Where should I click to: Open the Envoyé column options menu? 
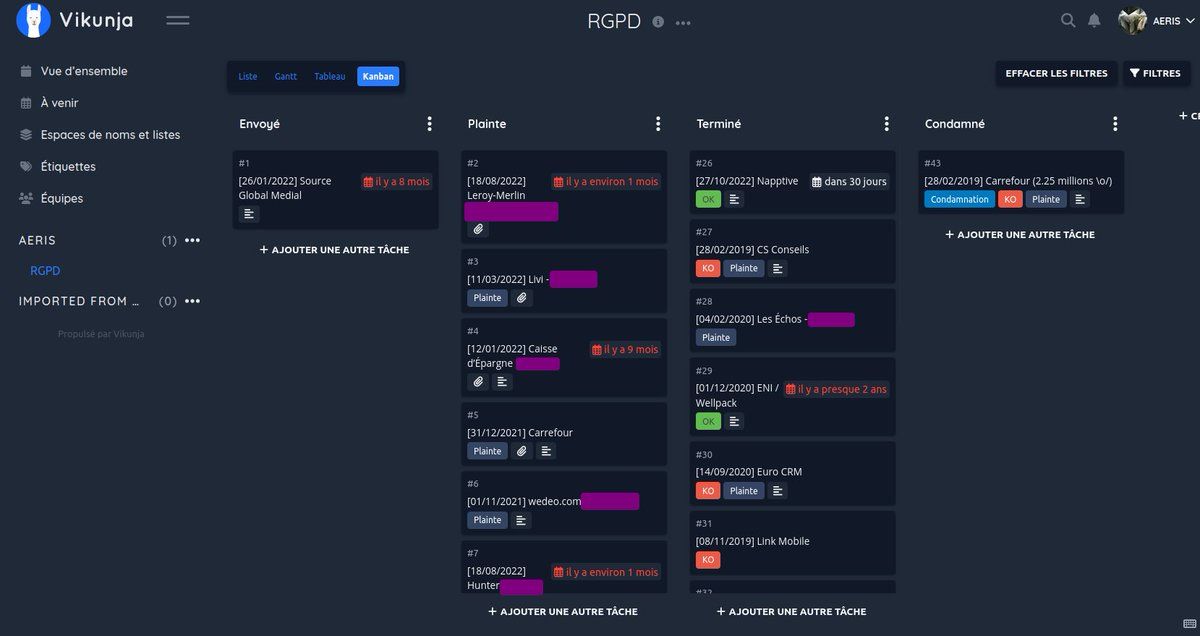coord(430,124)
